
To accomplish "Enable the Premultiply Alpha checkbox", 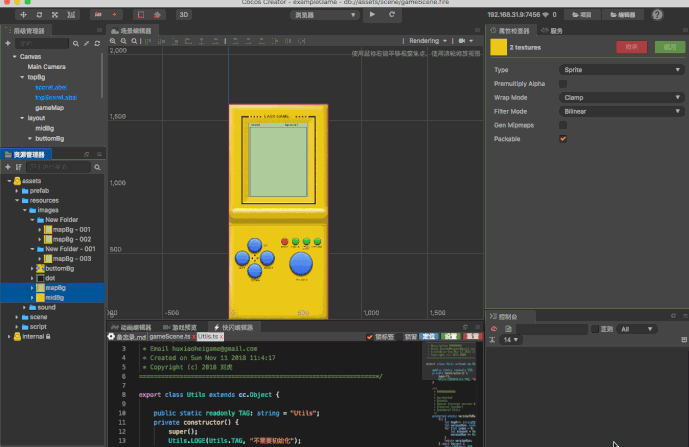I will click(x=562, y=84).
